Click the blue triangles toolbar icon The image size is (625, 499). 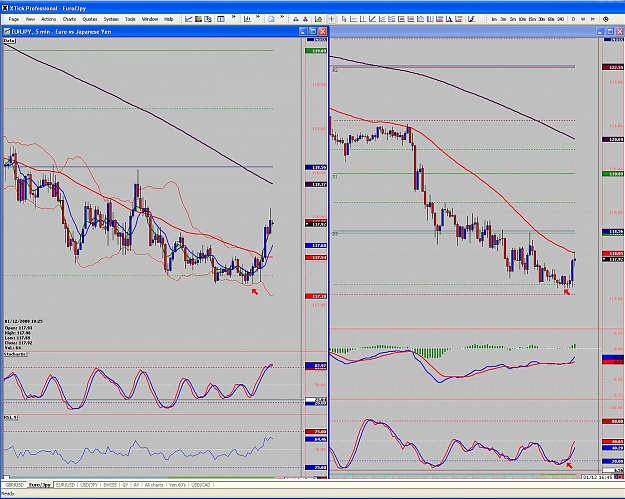[296, 19]
